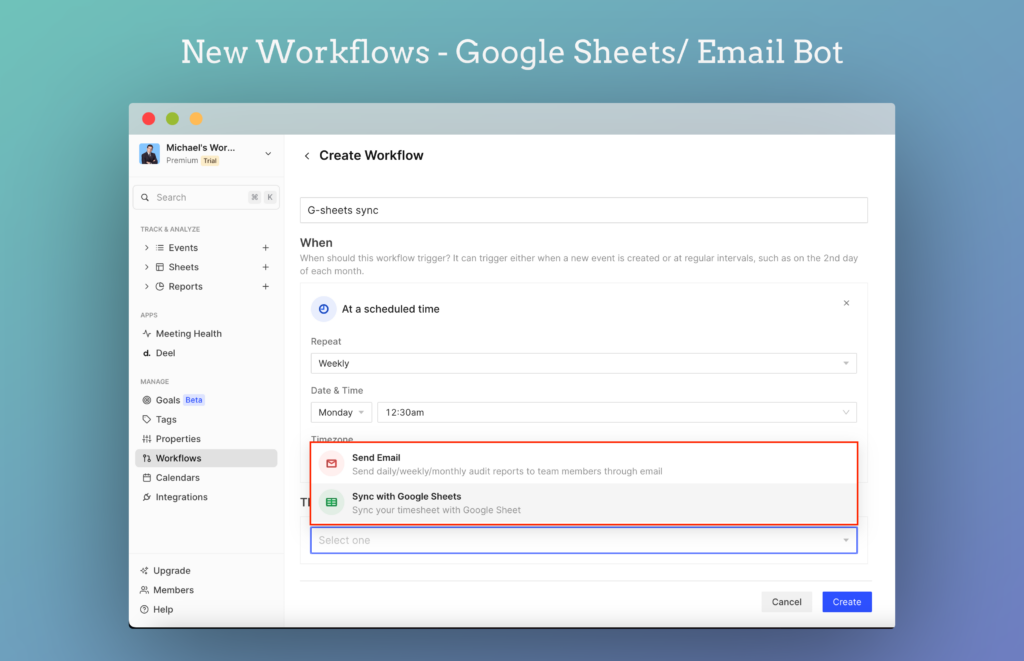Click the Sheets table icon

[160, 267]
